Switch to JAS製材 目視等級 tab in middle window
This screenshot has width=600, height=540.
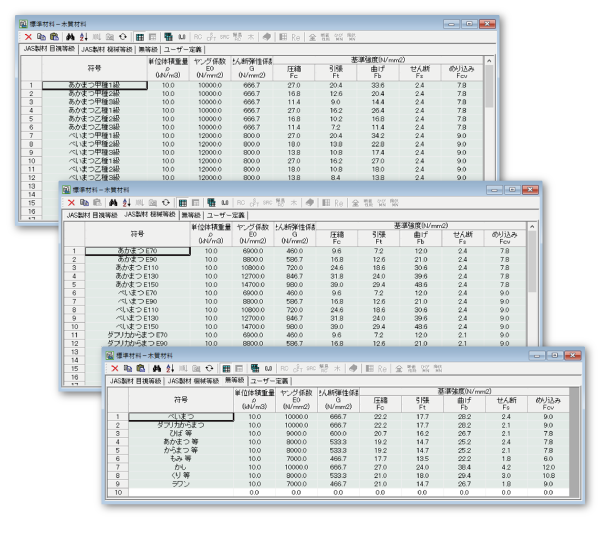click(x=92, y=215)
